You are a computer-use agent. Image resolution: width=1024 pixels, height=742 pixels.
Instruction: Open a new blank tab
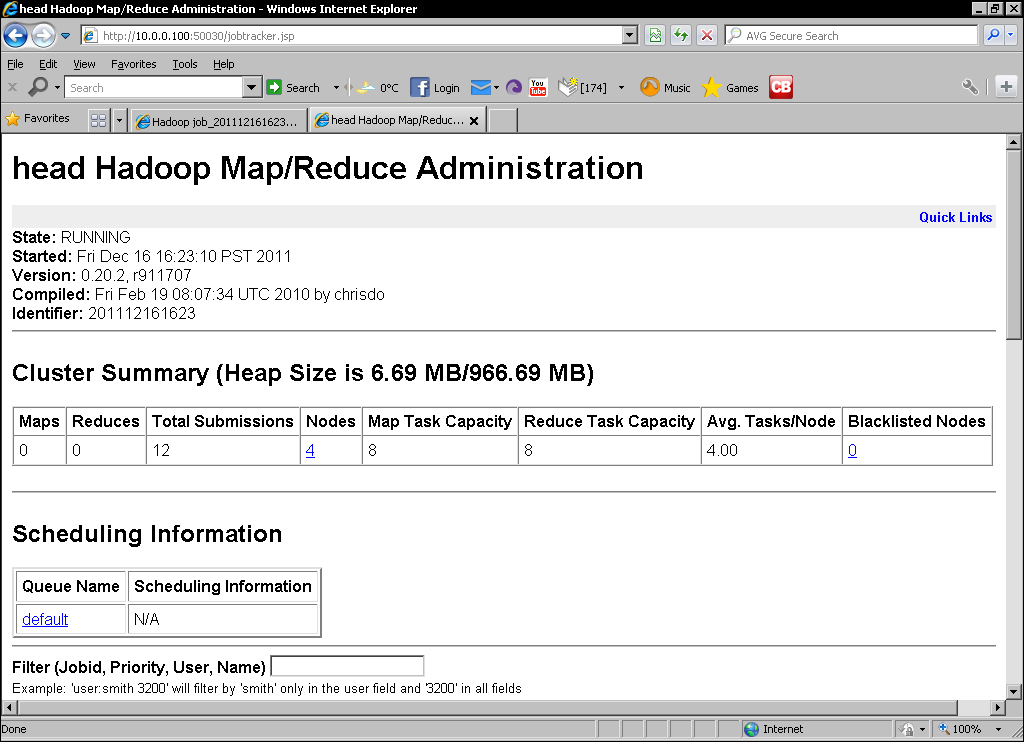click(503, 121)
